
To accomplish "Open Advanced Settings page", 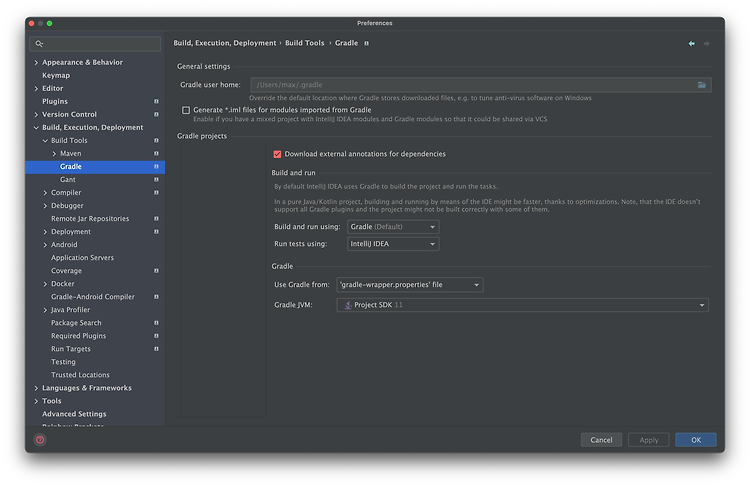I will click(x=74, y=414).
